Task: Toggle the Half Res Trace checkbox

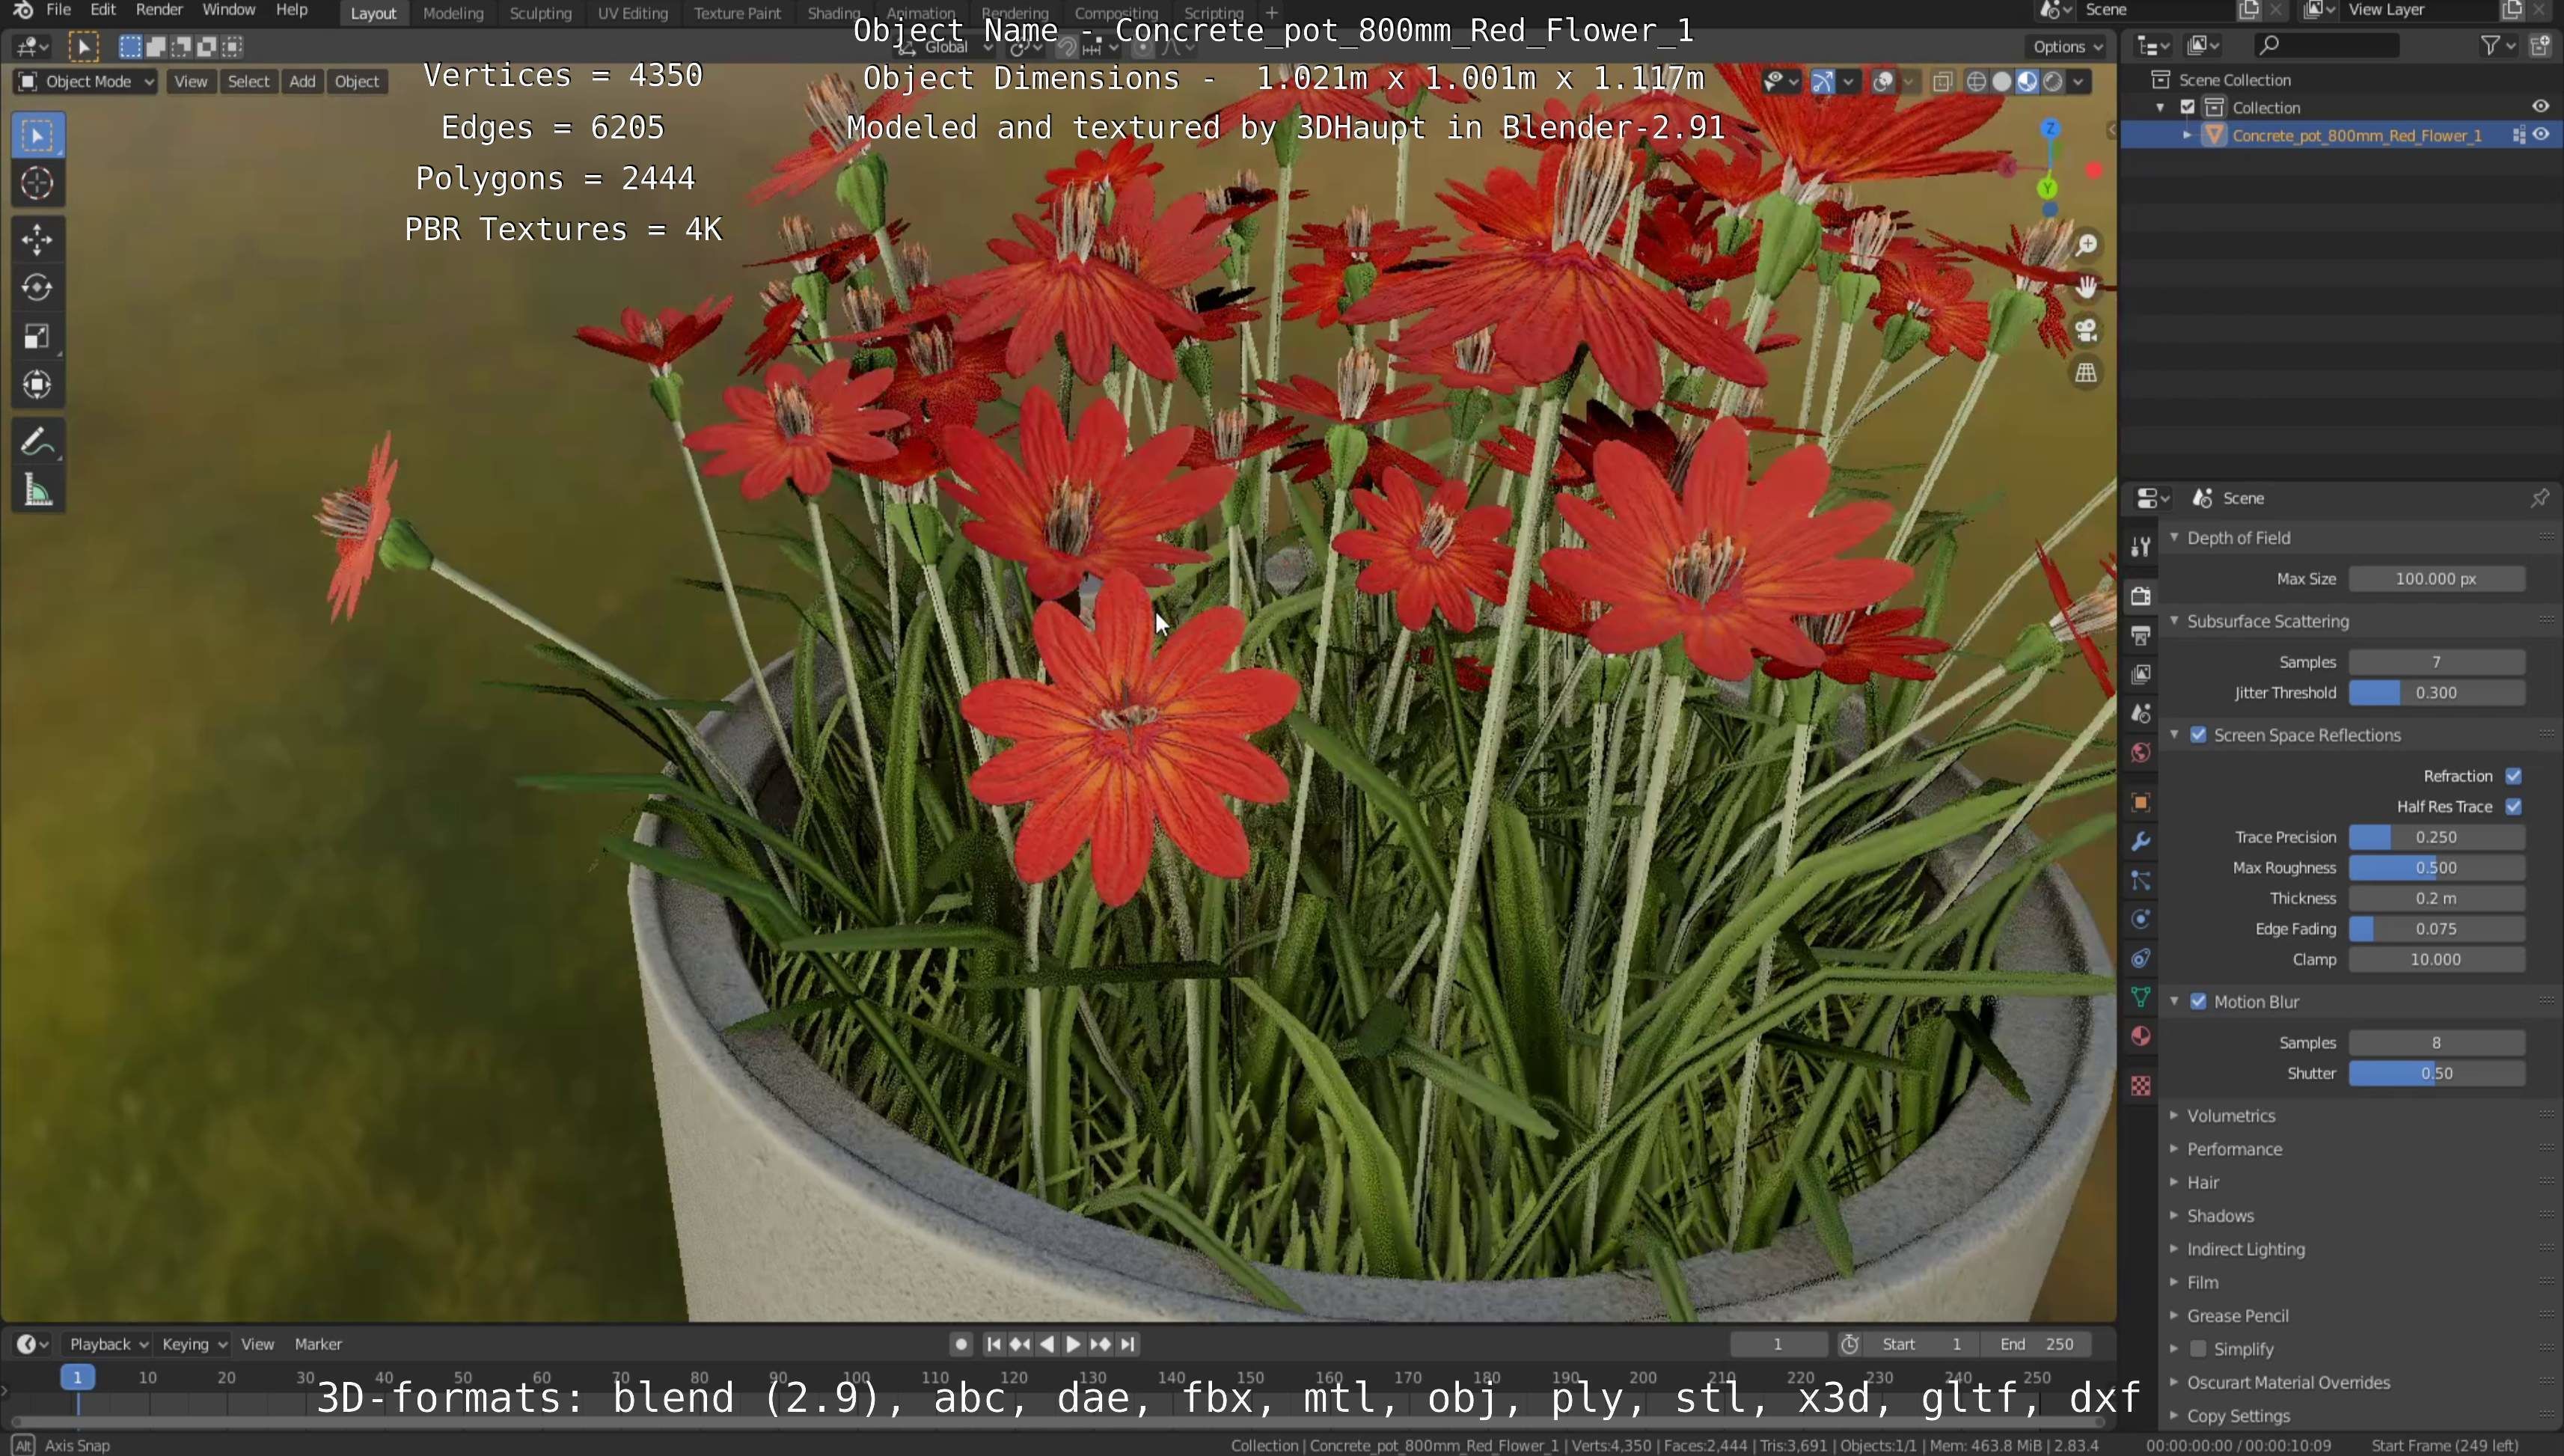Action: tap(2513, 807)
